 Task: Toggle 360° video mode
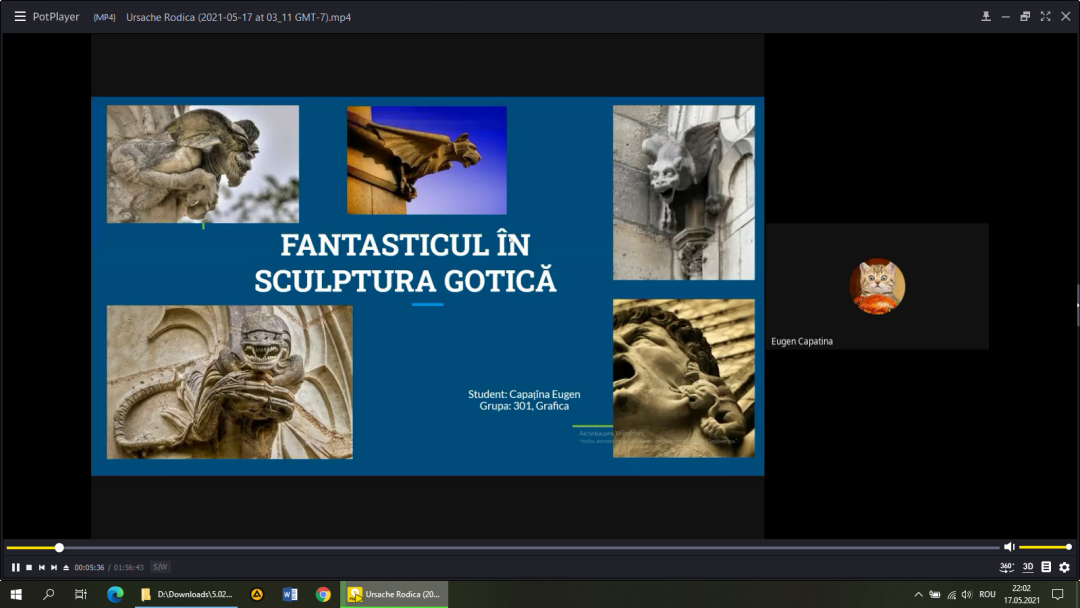pyautogui.click(x=1007, y=567)
